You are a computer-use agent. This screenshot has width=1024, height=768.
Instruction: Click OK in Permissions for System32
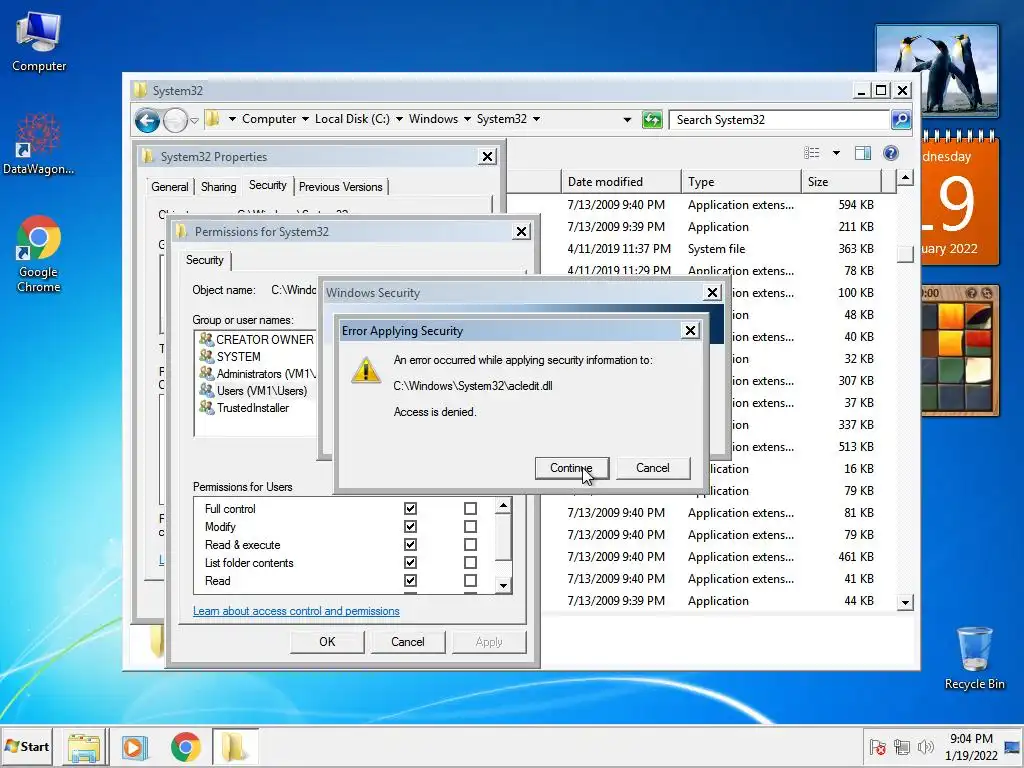327,642
